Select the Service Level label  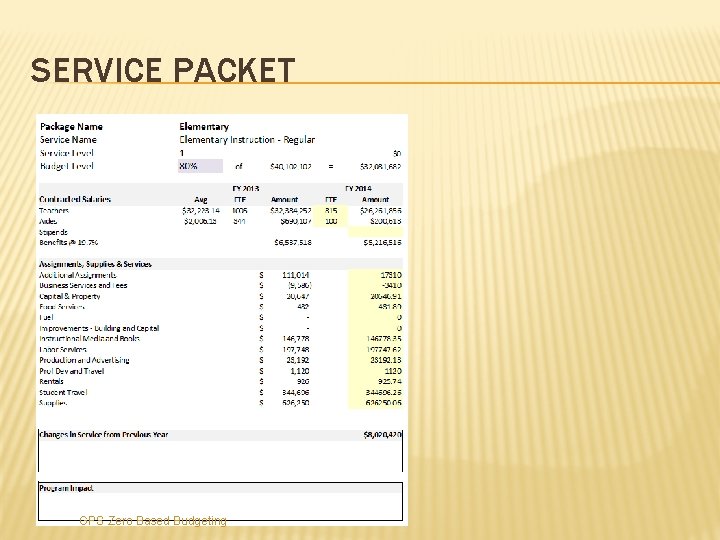coord(67,153)
